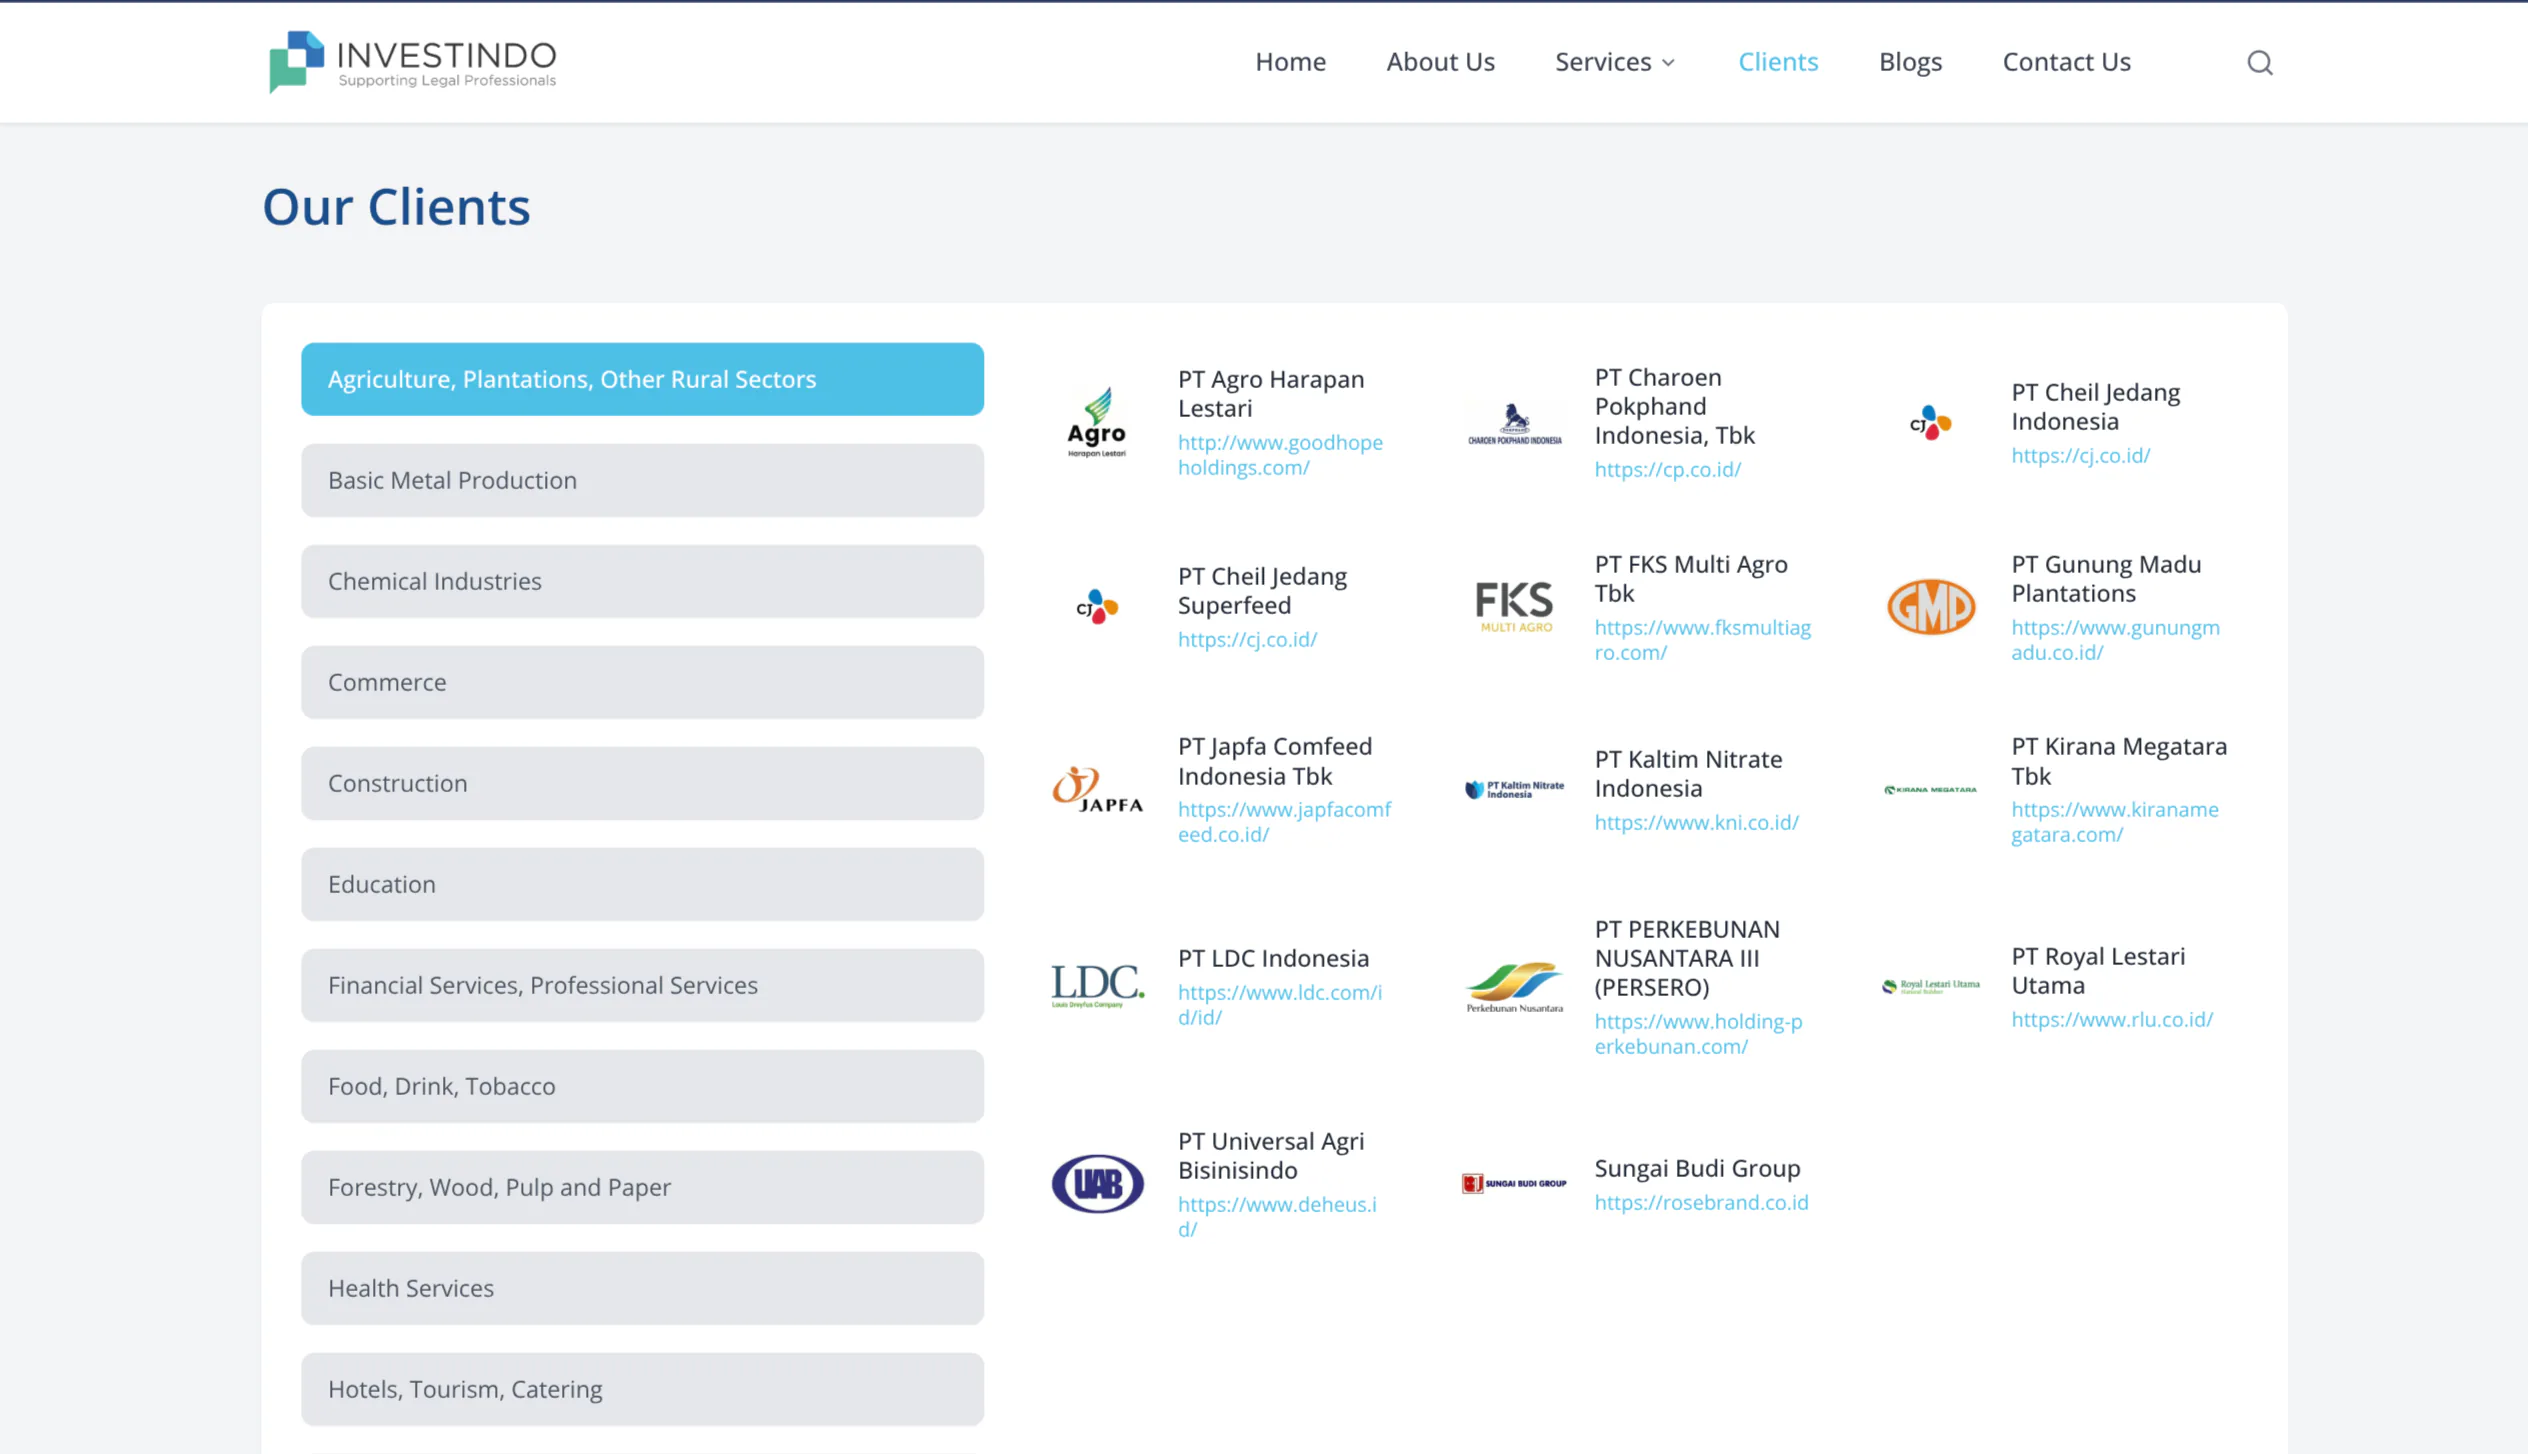Follow the https://www.kni.co.id/ link
Screen dimensions: 2528x1454
click(x=1696, y=822)
